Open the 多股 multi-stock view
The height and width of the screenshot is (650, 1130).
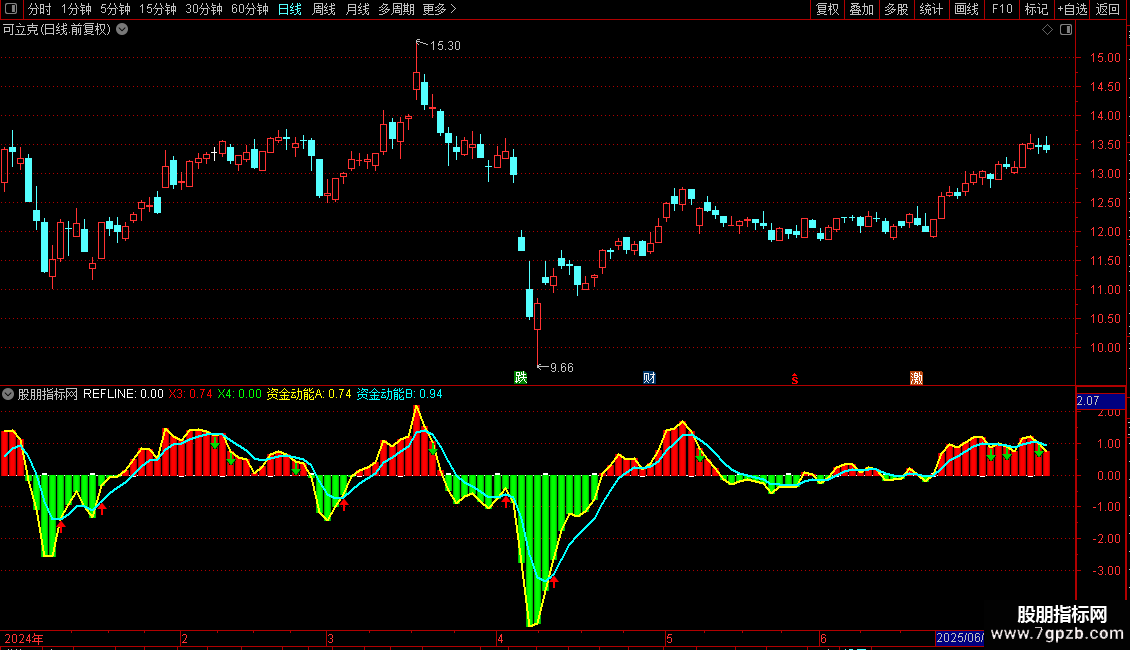[x=897, y=9]
